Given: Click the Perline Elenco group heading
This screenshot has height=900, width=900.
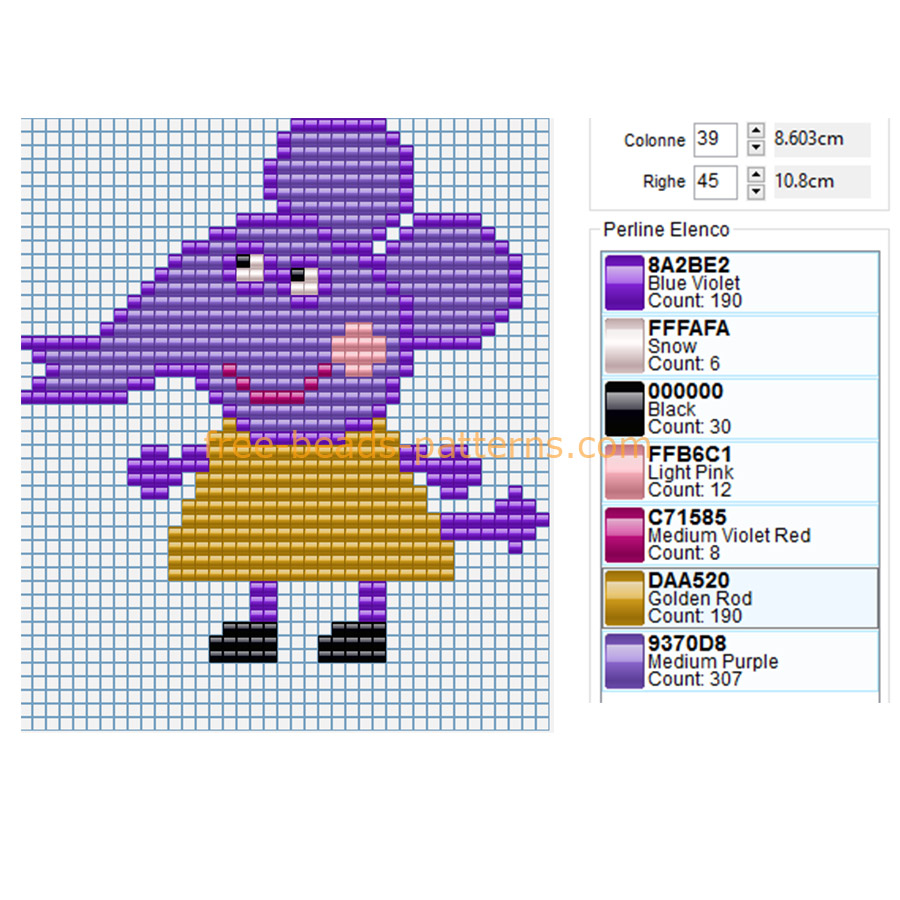Looking at the screenshot, I should [666, 230].
